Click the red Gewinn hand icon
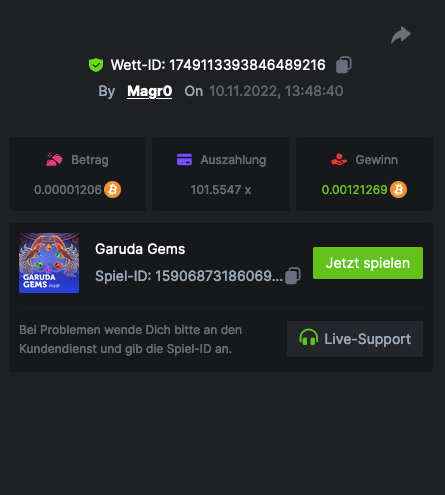 (339, 160)
